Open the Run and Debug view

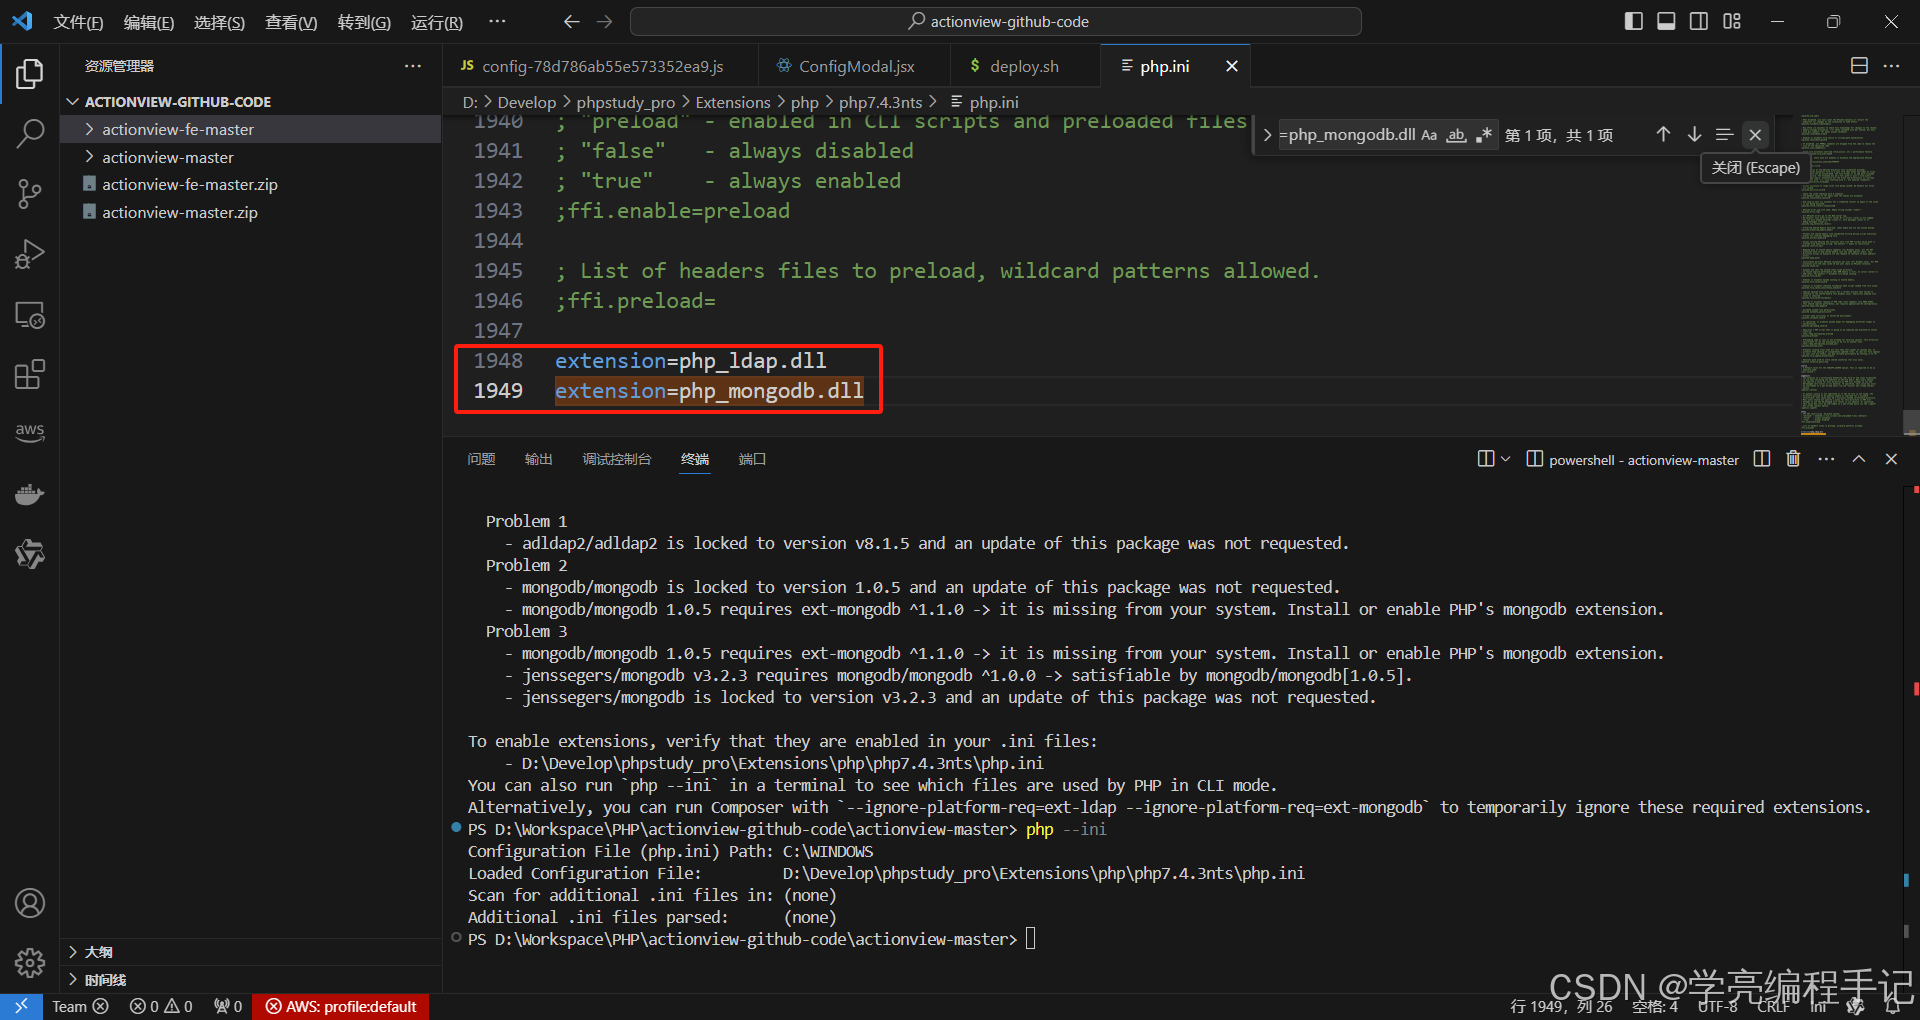coord(29,254)
